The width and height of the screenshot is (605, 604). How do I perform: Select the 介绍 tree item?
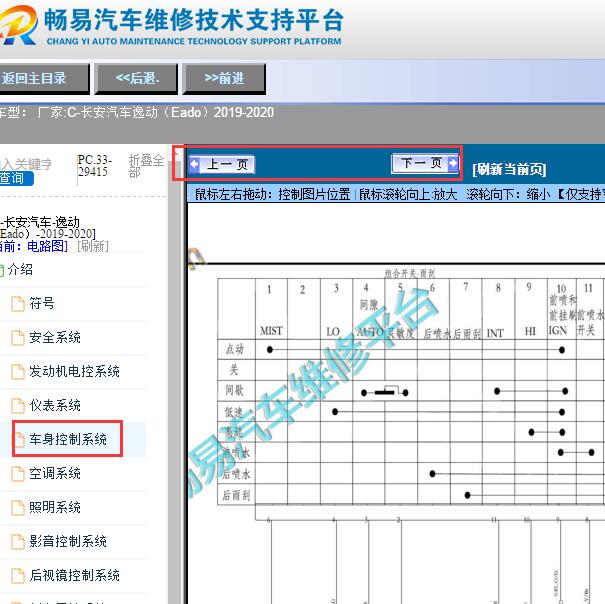(x=20, y=269)
